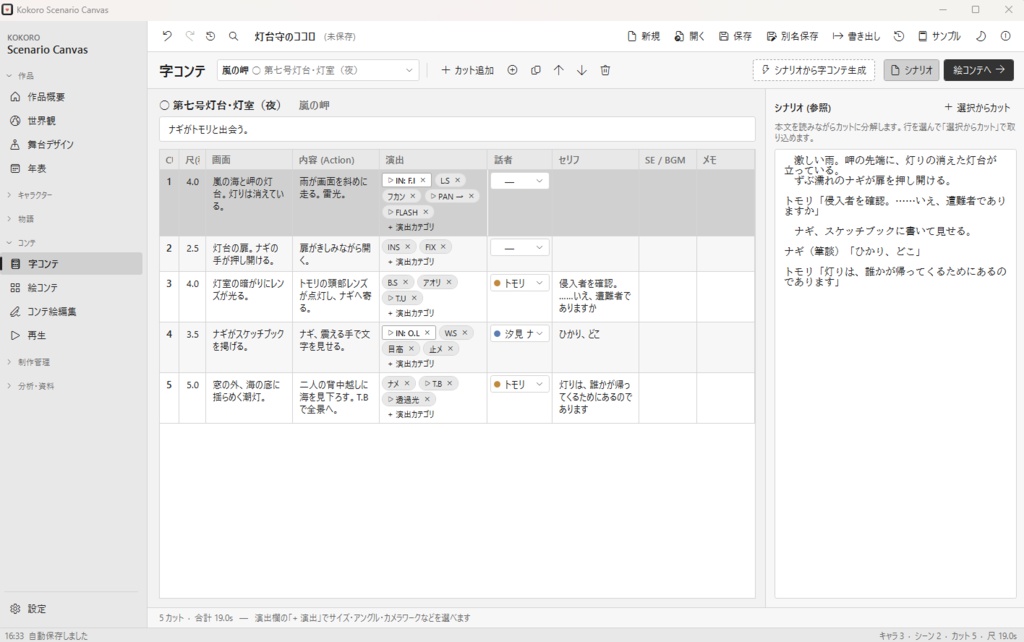This screenshot has height=642, width=1024.
Task: Open speaker dropdown for cut 2
Action: [x=520, y=248]
